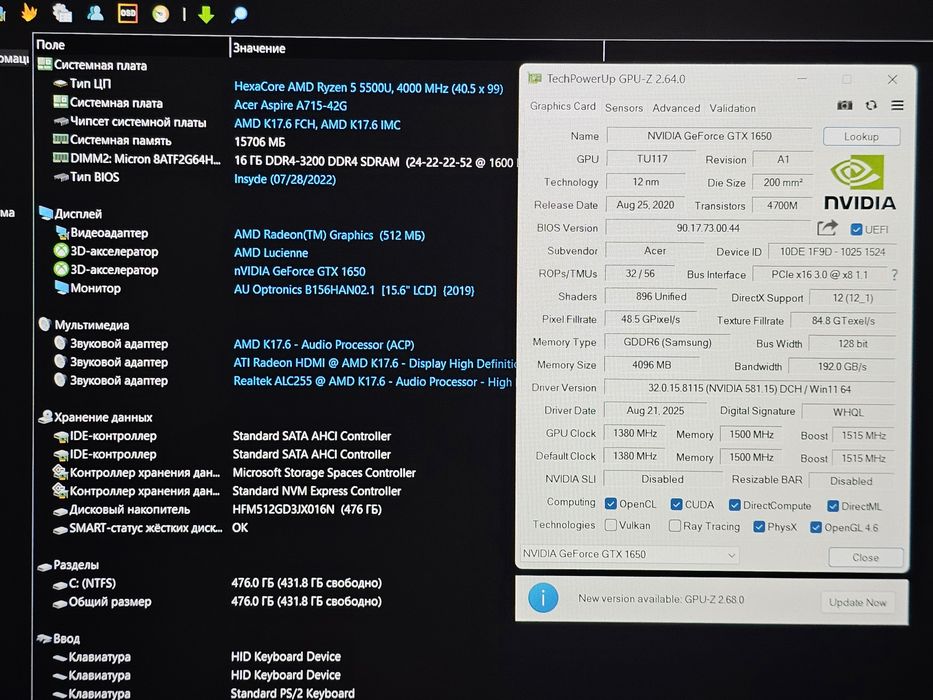The height and width of the screenshot is (700, 933).
Task: Click the Lookup button
Action: pyautogui.click(x=861, y=136)
